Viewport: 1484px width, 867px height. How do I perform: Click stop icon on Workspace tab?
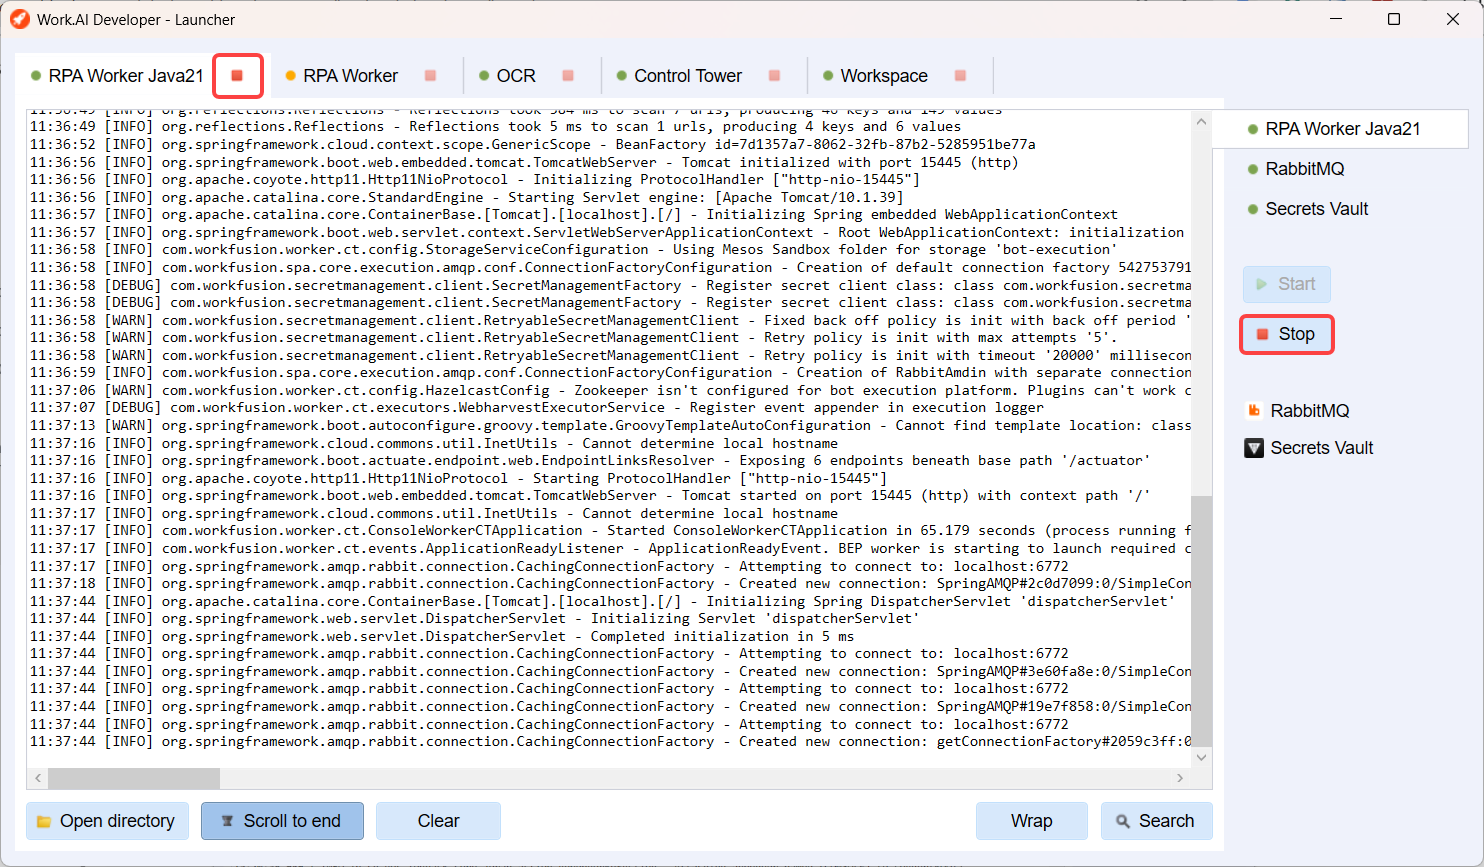[x=960, y=76]
